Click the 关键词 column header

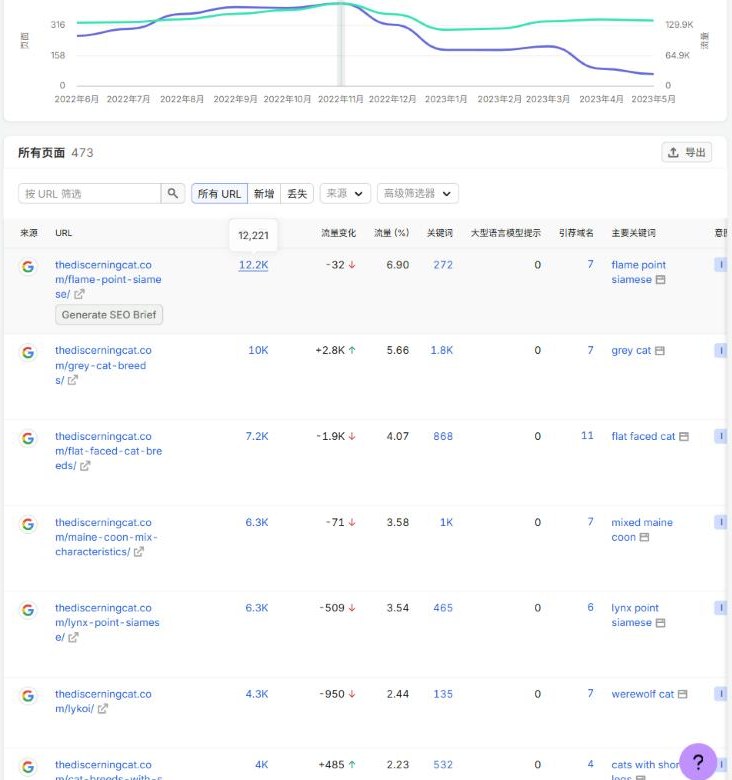point(440,233)
